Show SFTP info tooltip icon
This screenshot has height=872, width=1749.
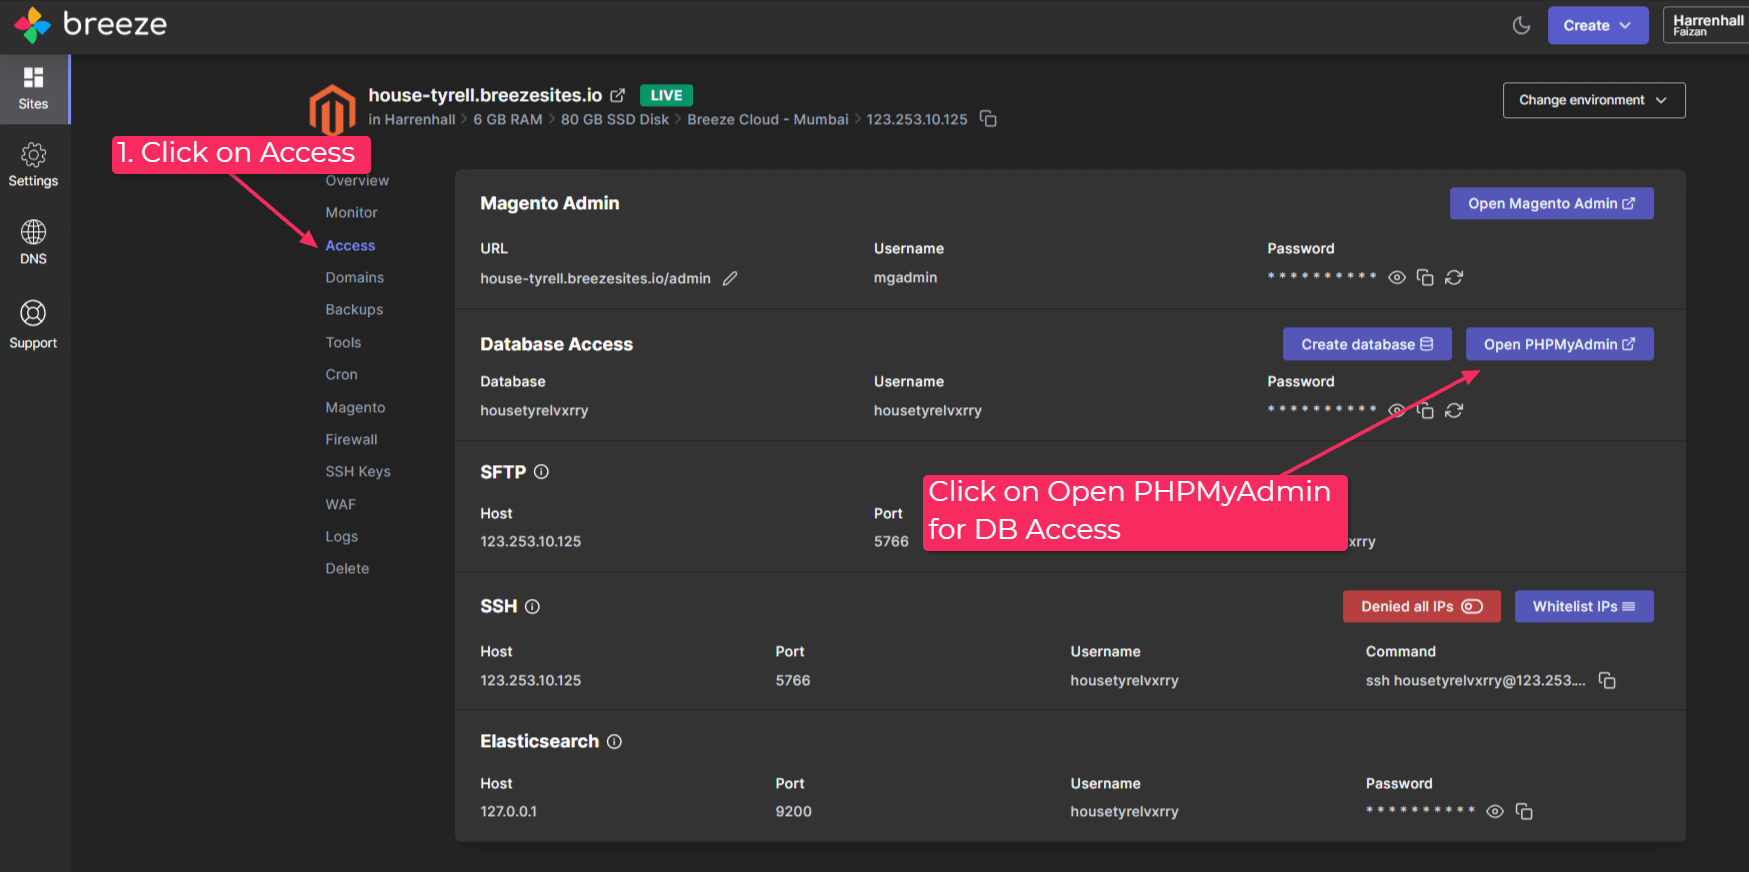pyautogui.click(x=541, y=472)
